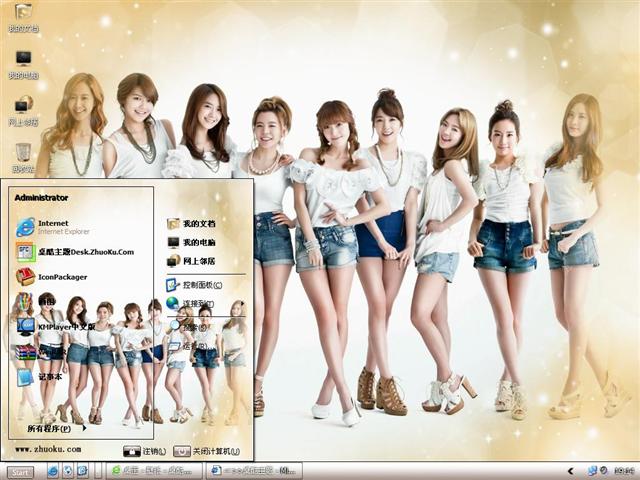This screenshot has width=640, height=480.
Task: Open 我的文档 in start menu
Action: click(x=191, y=224)
